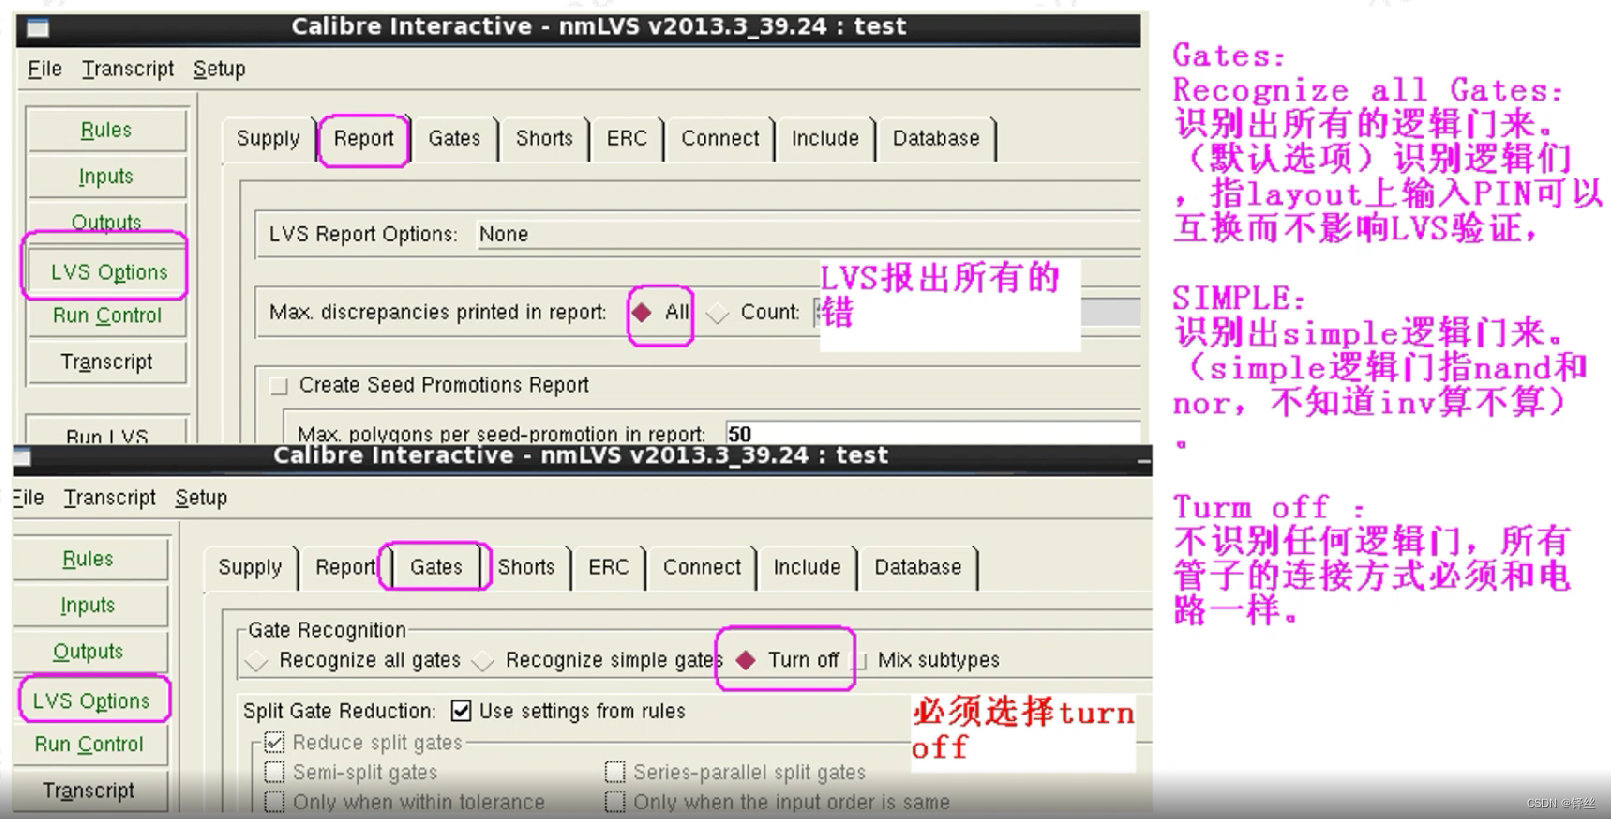Viewport: 1611px width, 819px height.
Task: Switch to the Report tab in the upper window
Action: [x=364, y=139]
